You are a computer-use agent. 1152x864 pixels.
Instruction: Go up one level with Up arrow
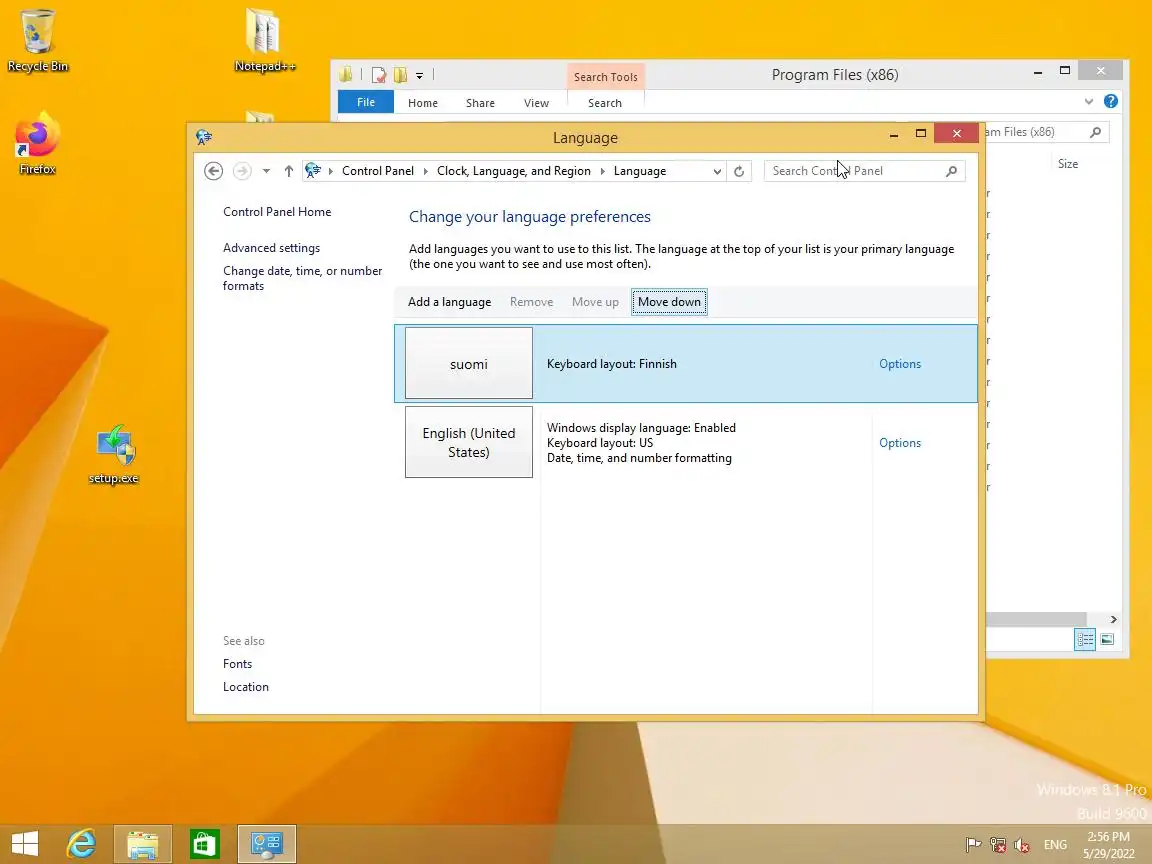coord(289,171)
